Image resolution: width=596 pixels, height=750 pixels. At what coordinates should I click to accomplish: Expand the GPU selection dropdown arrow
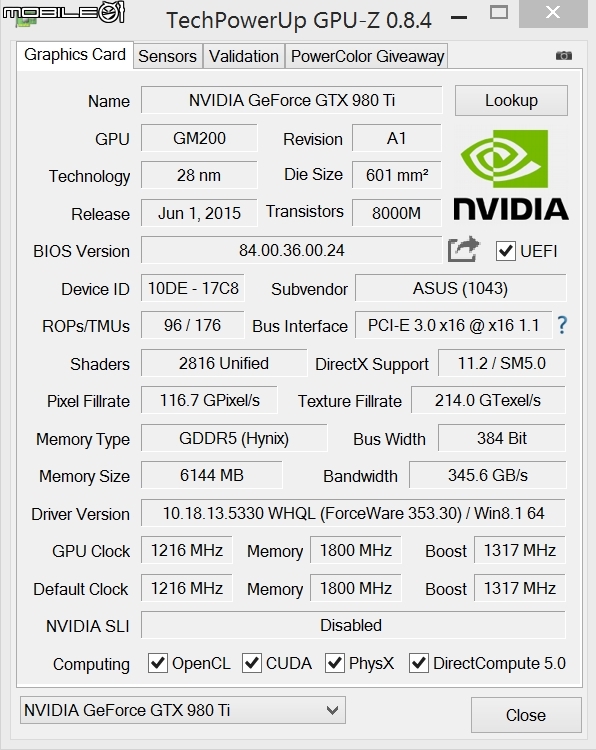click(332, 710)
